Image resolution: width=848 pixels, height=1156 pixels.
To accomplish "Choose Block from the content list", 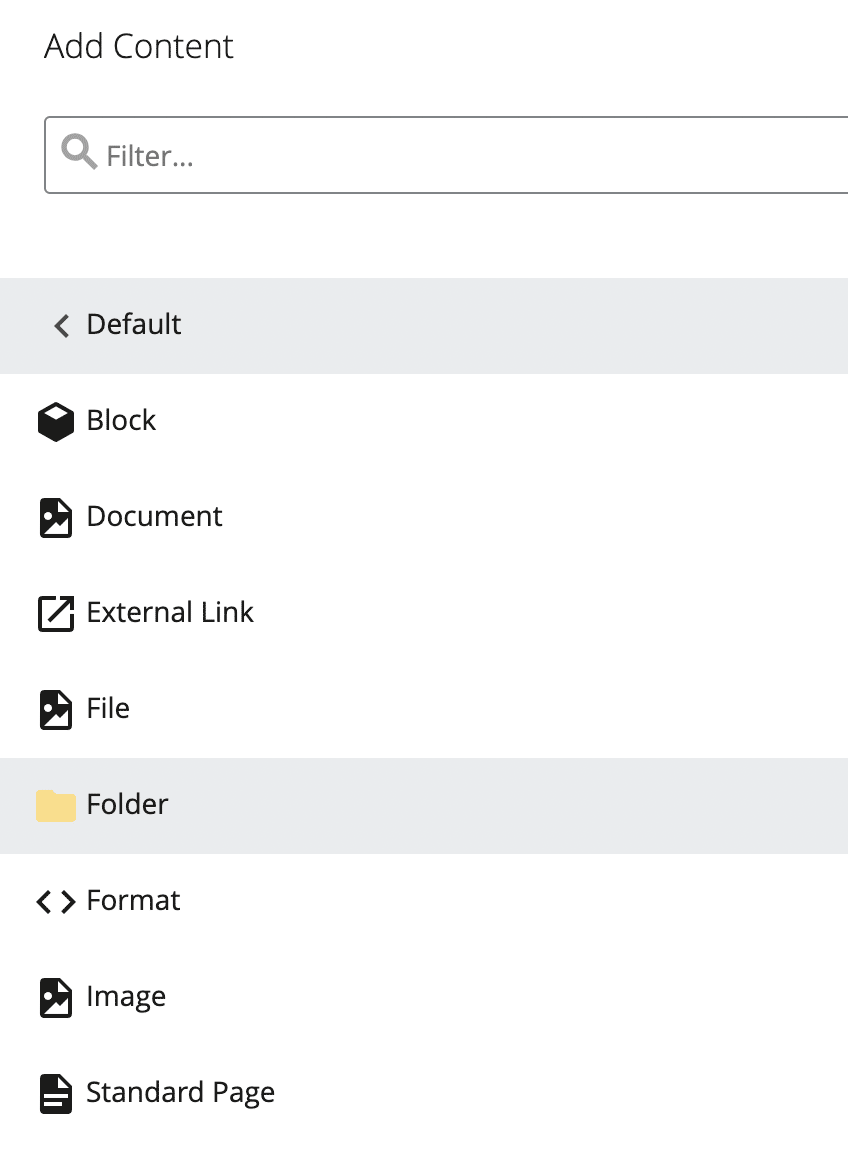I will tap(121, 420).
